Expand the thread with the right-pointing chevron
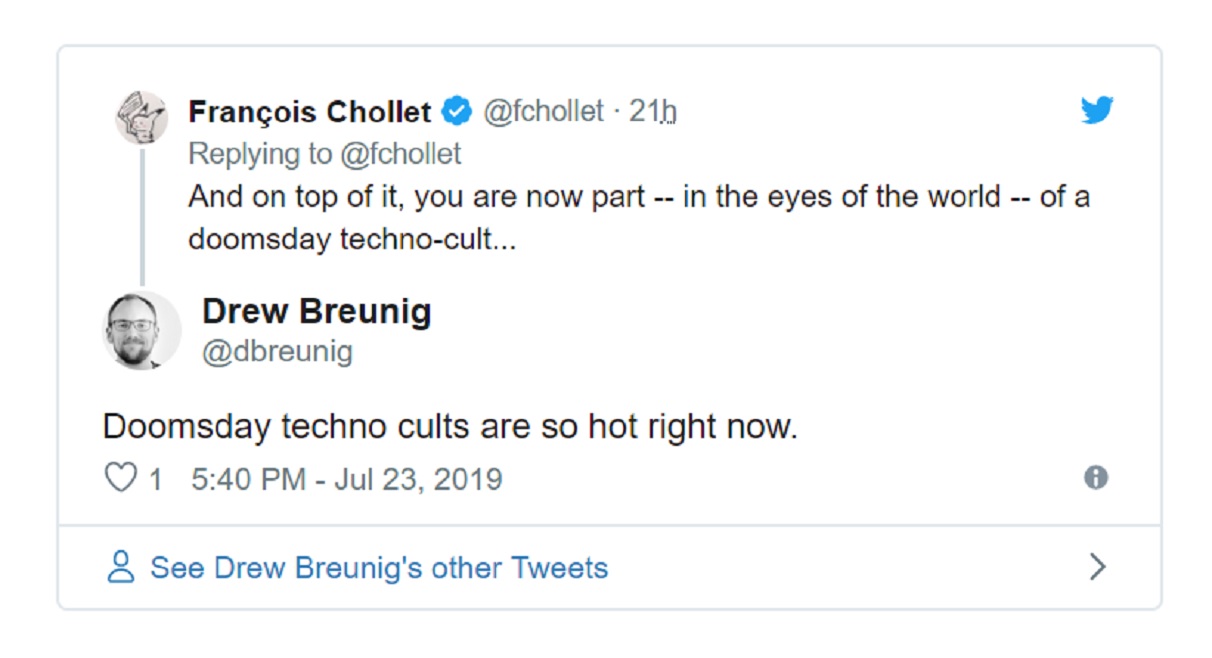The image size is (1212, 658). pos(1096,566)
